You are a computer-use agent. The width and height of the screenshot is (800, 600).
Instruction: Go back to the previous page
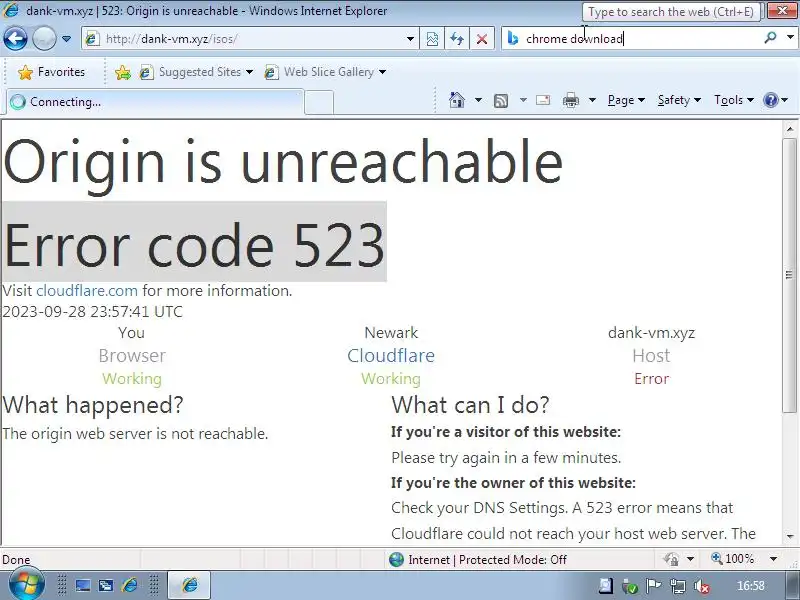click(x=15, y=38)
